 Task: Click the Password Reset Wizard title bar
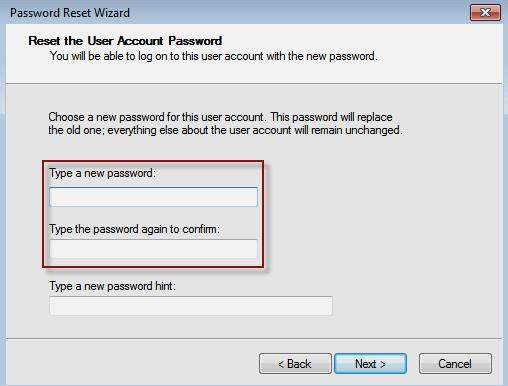[x=233, y=13]
